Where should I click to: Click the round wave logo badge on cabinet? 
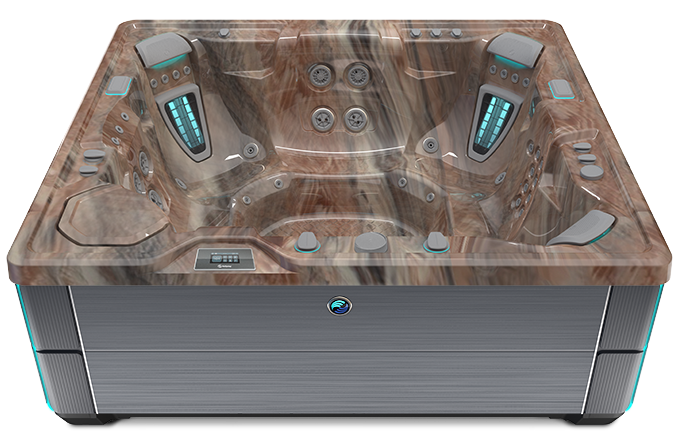(337, 307)
